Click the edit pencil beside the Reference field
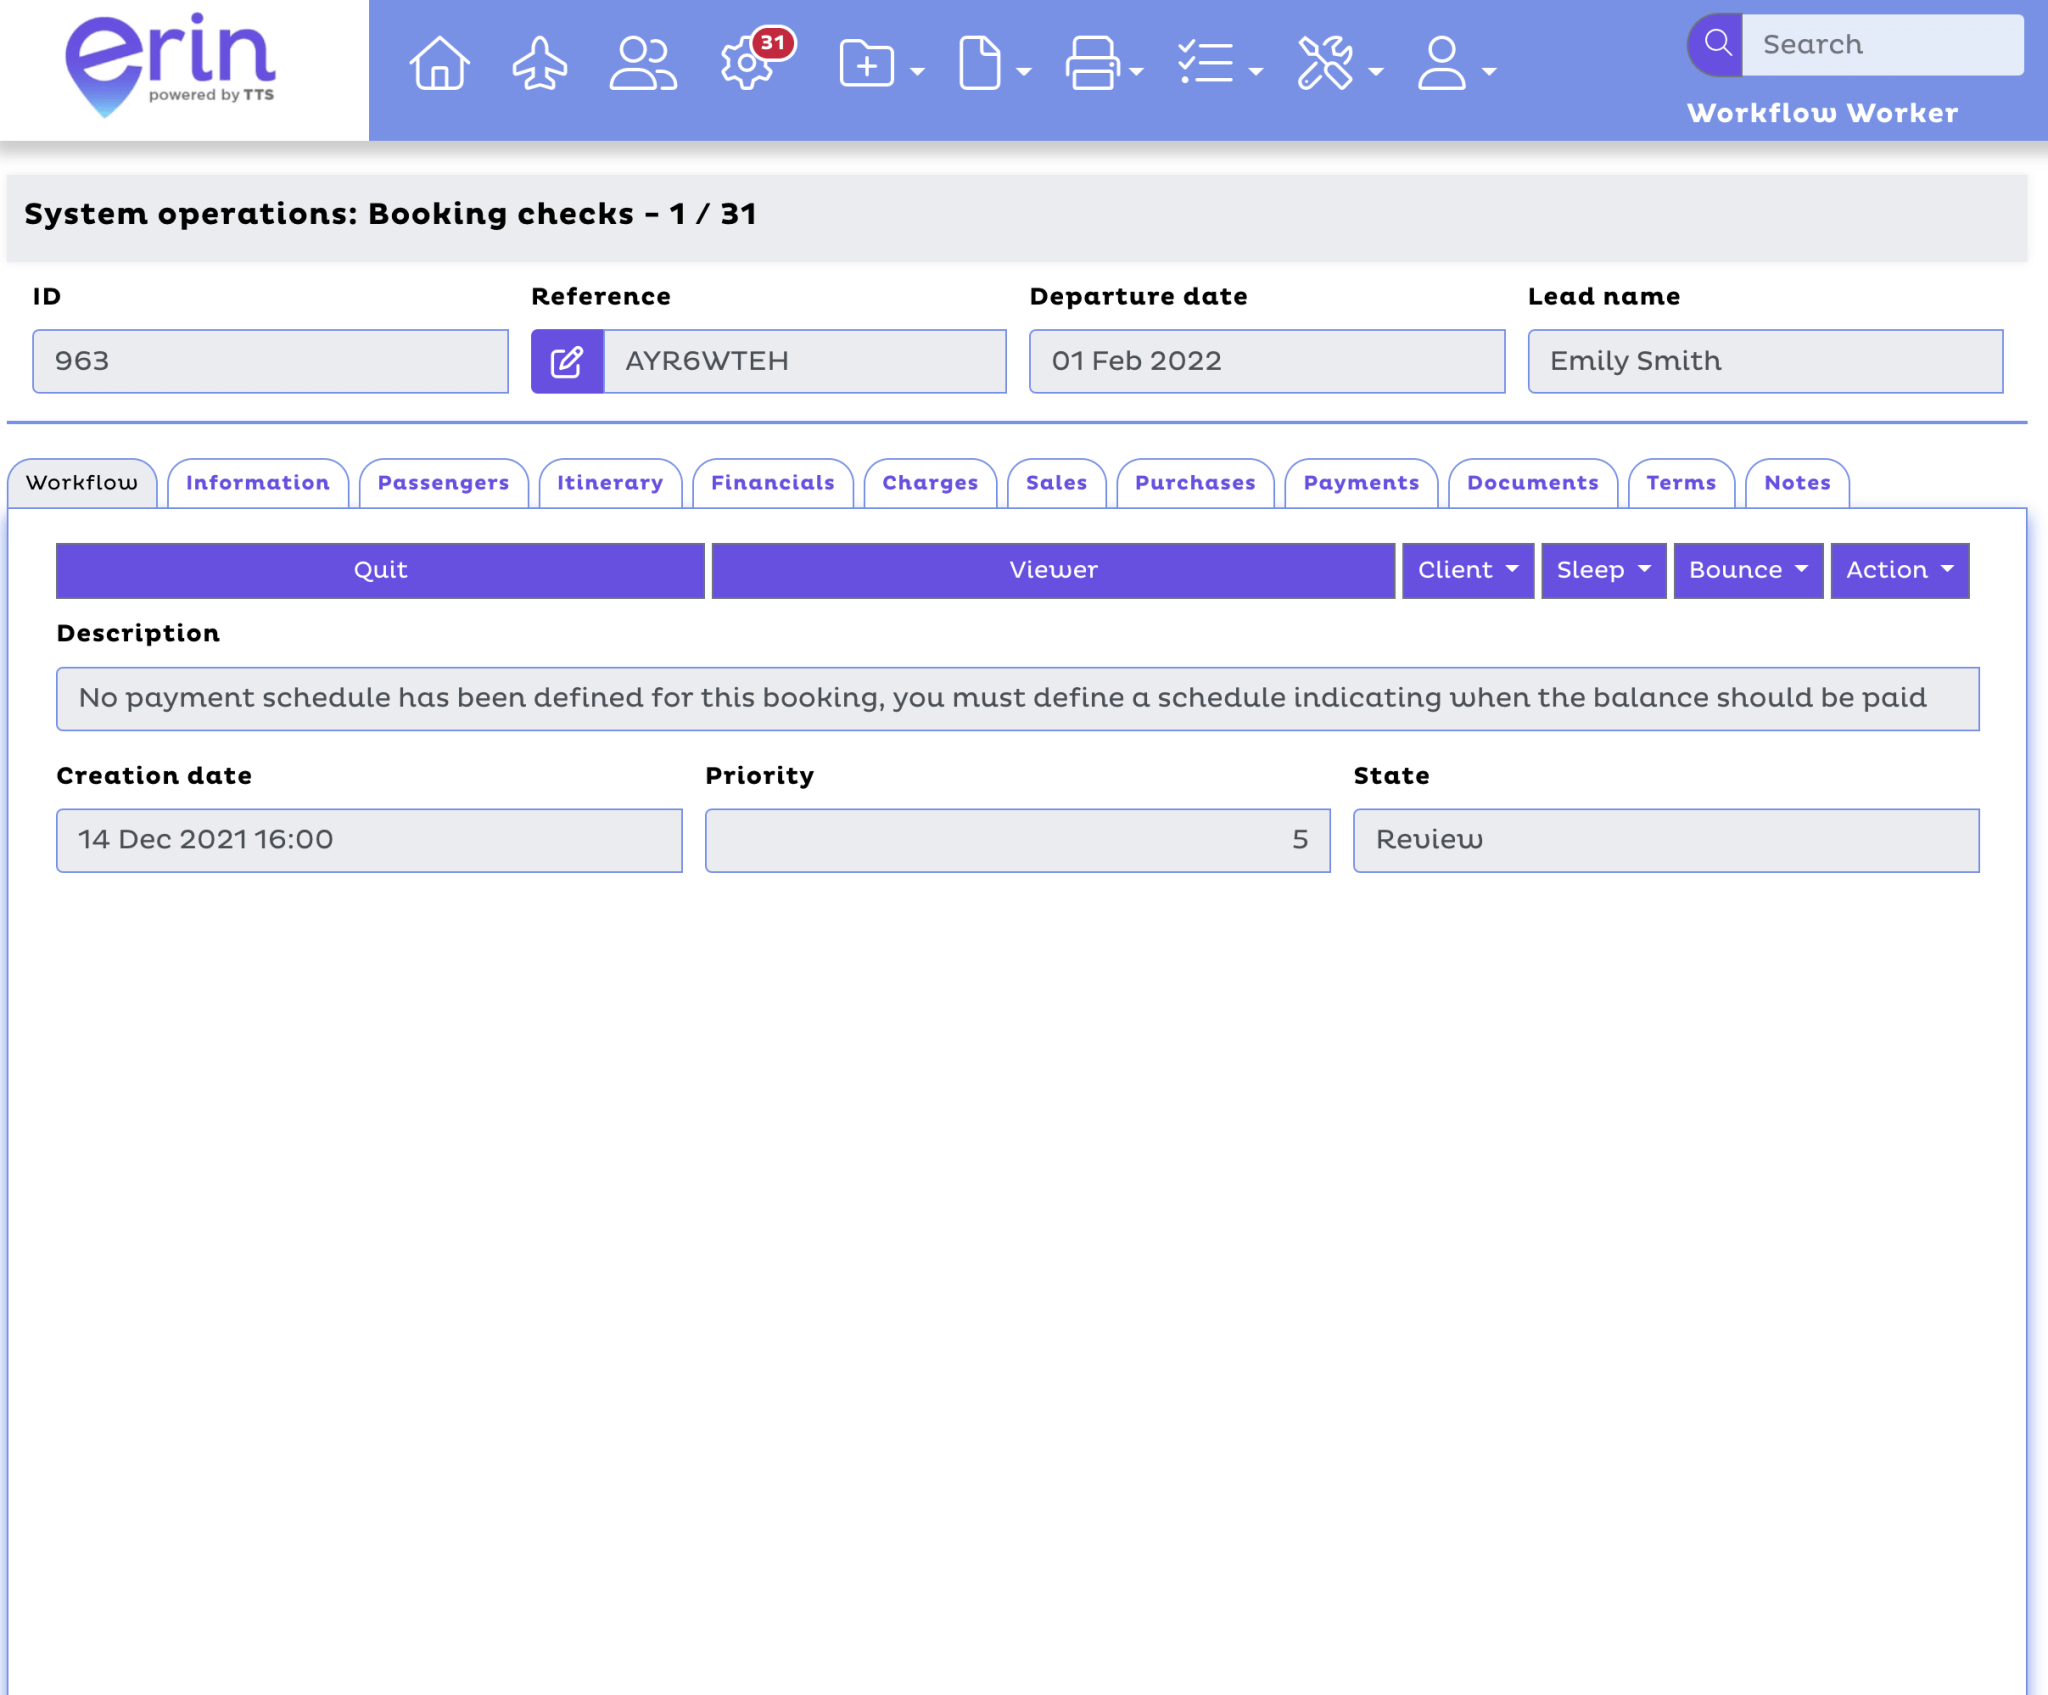Viewport: 2048px width, 1695px height. coord(567,361)
